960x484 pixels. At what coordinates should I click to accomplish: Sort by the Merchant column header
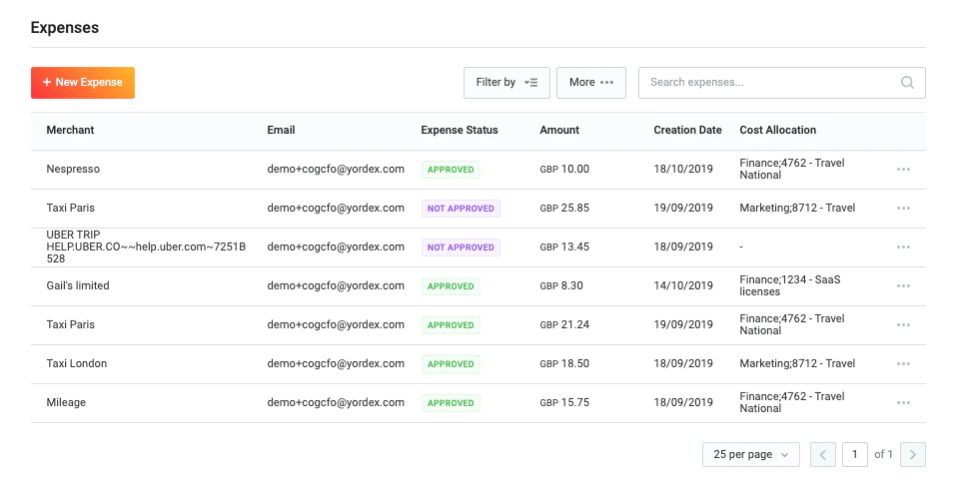pyautogui.click(x=70, y=130)
